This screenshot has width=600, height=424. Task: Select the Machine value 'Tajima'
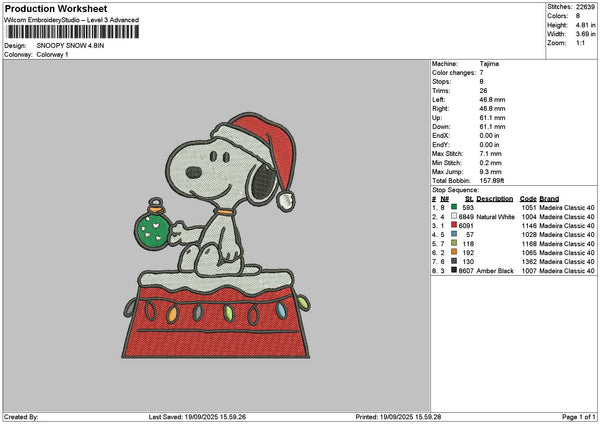(489, 64)
